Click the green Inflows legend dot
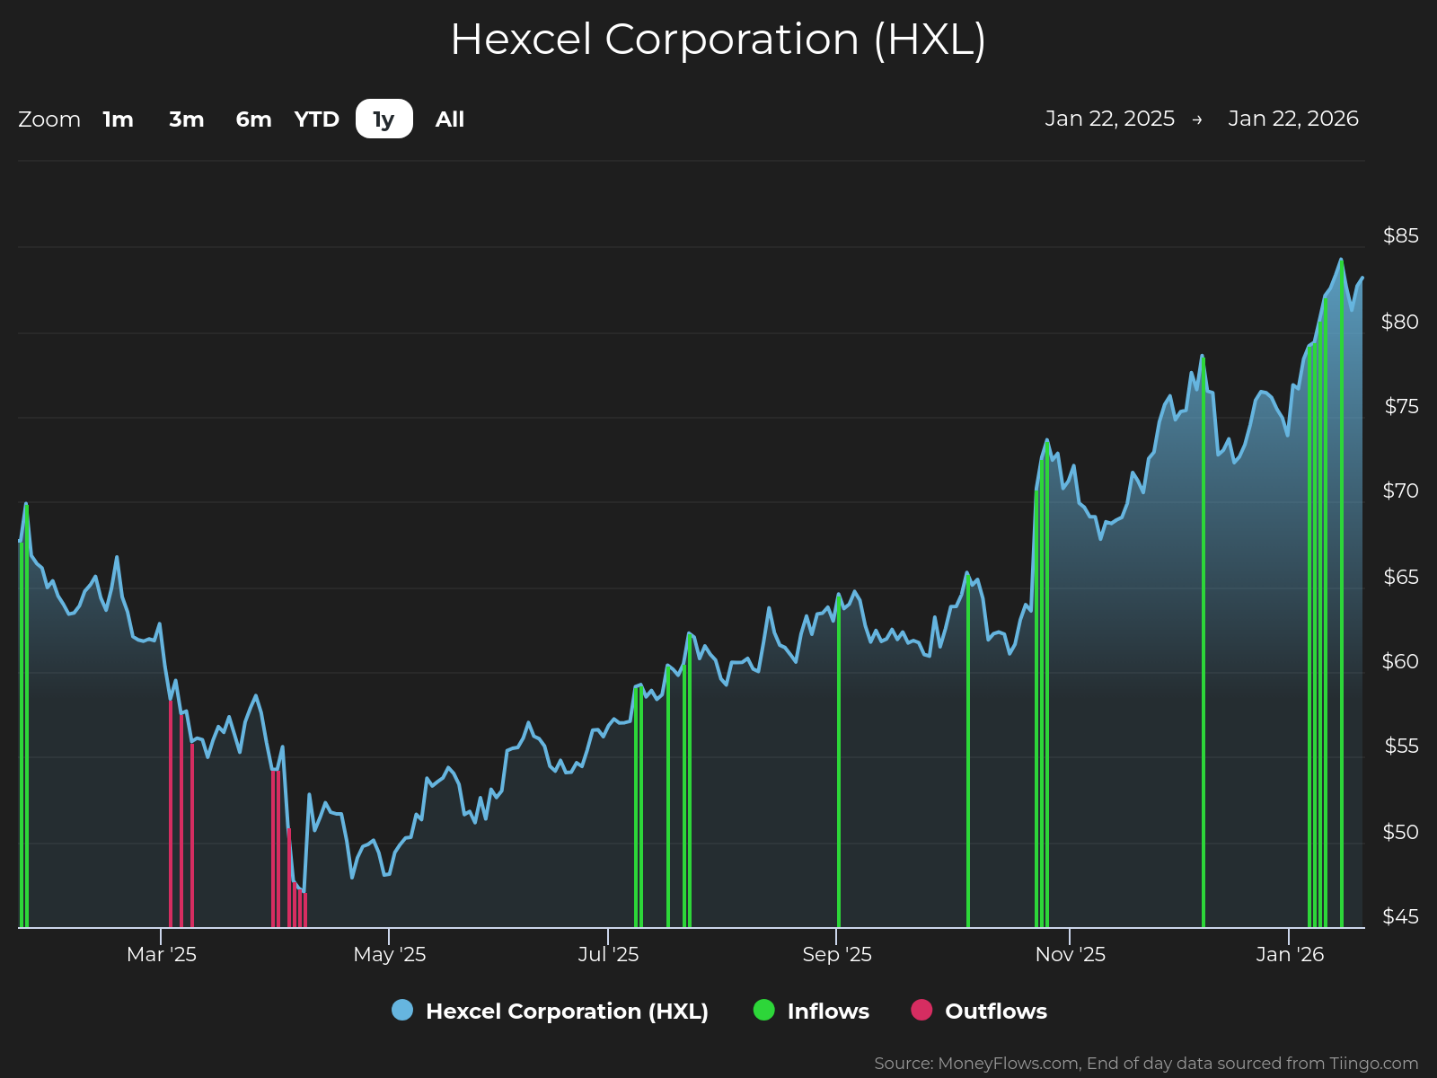Viewport: 1437px width, 1078px height. (x=764, y=1010)
